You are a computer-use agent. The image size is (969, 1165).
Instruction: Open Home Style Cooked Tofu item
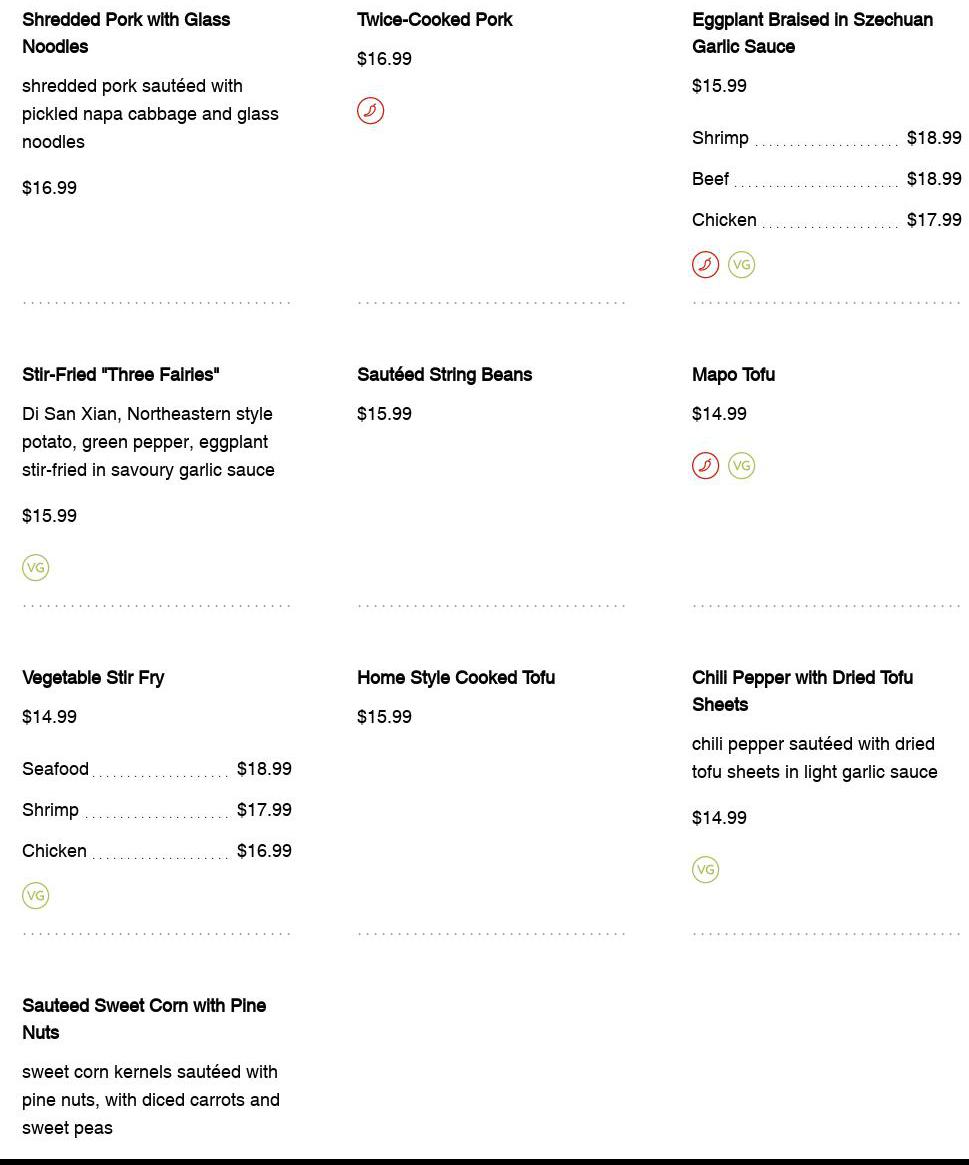point(455,678)
